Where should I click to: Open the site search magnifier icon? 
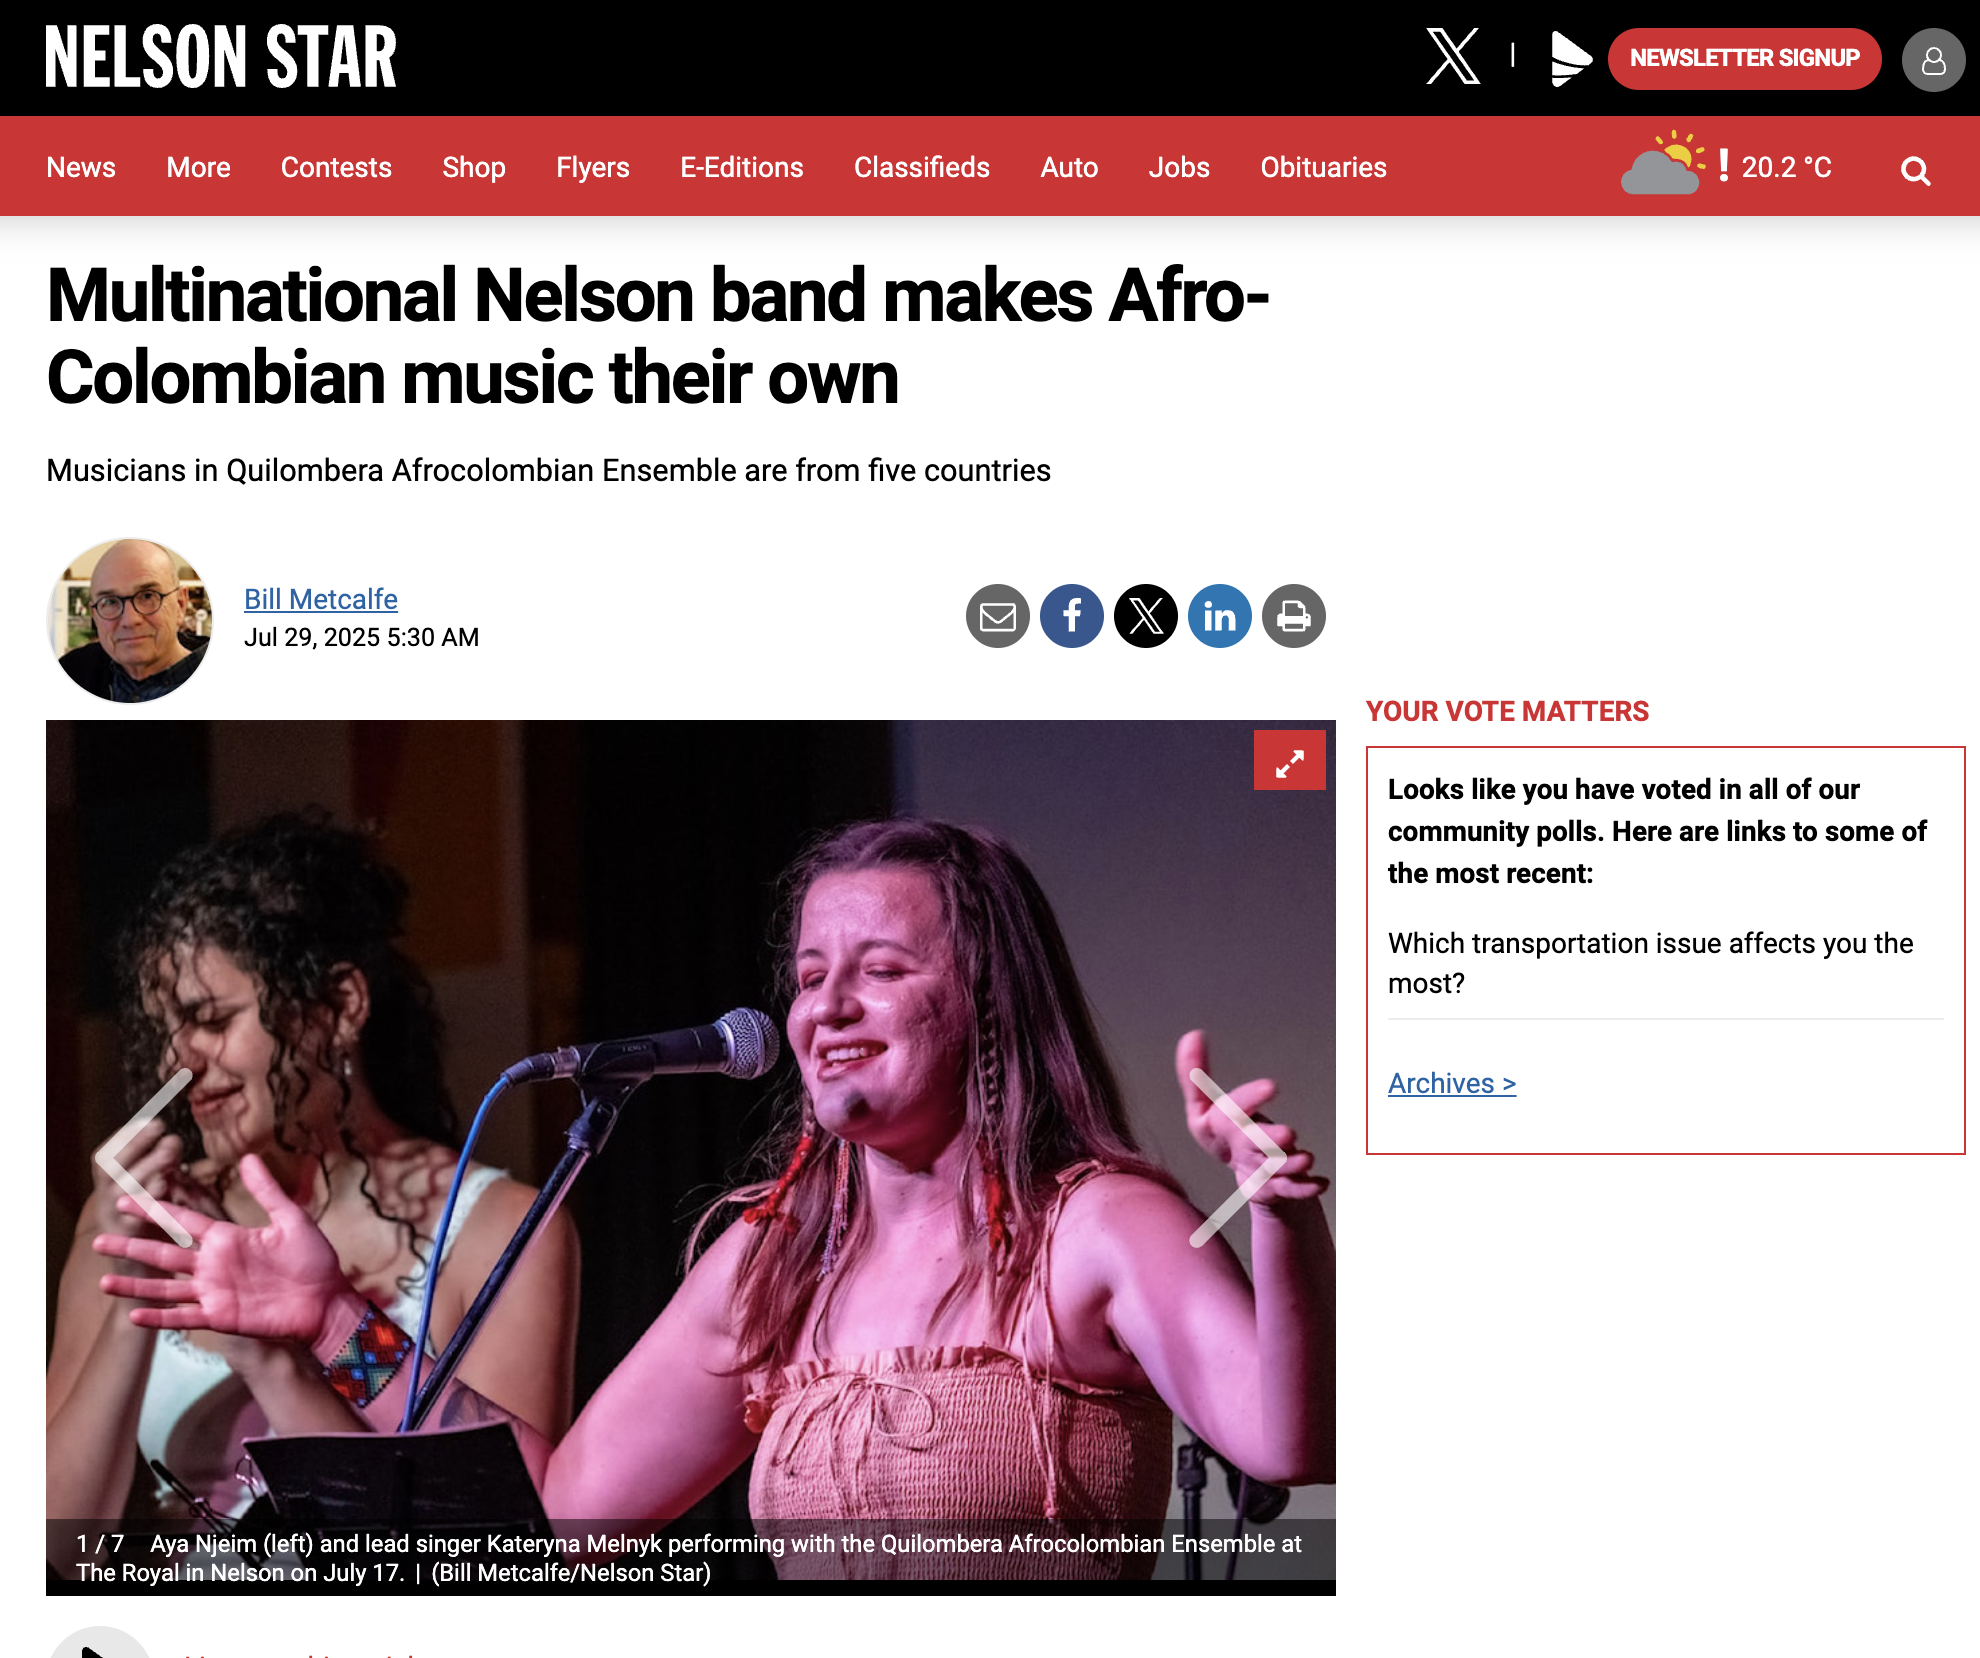1915,170
